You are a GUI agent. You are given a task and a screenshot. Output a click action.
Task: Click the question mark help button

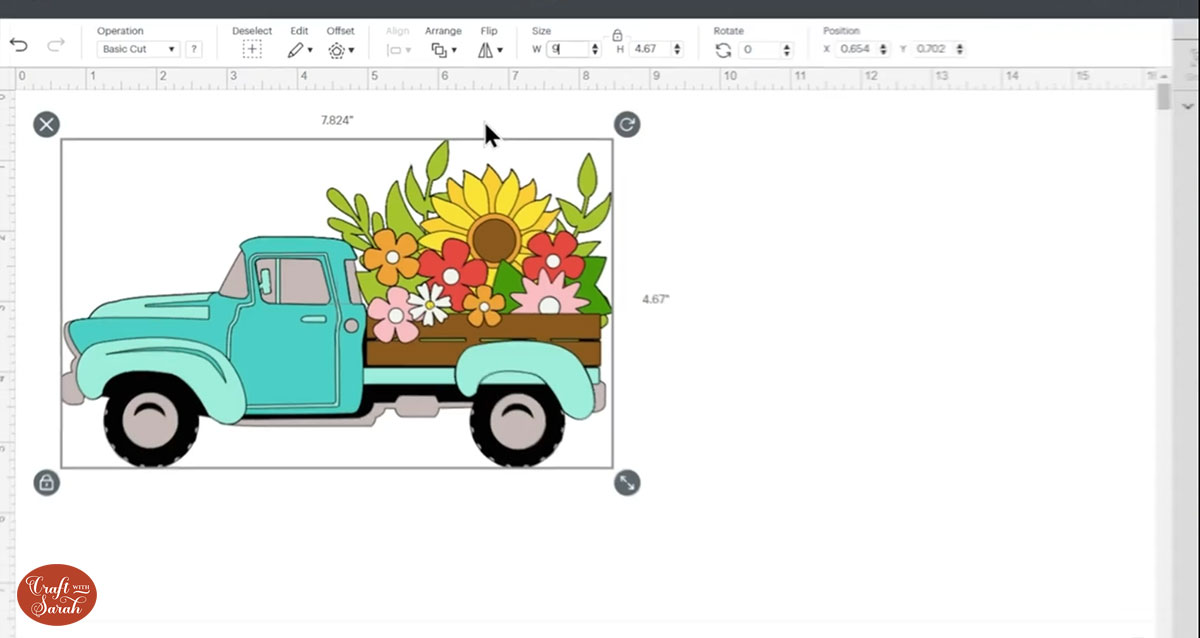193,48
